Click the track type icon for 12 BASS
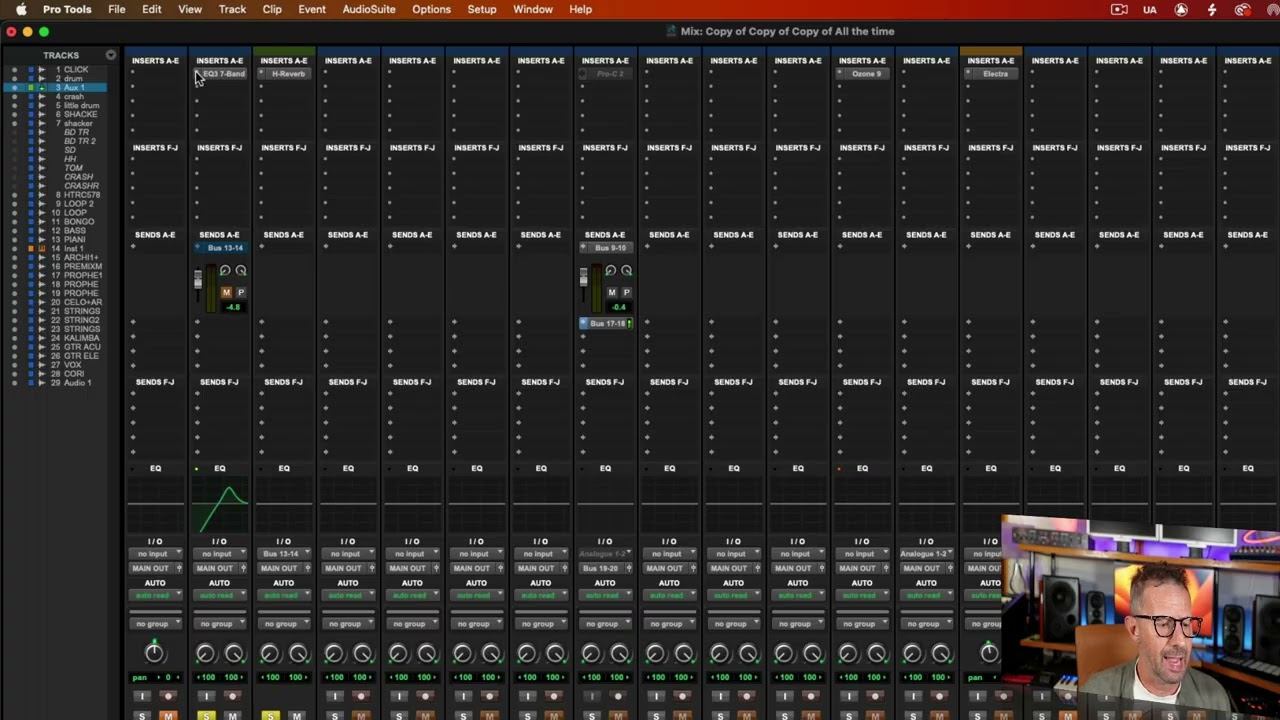Viewport: 1280px width, 720px height. pyautogui.click(x=41, y=231)
